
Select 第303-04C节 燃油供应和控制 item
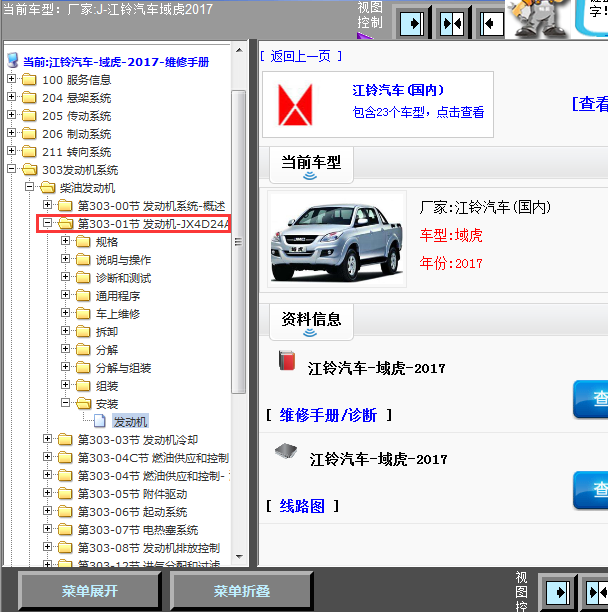(x=153, y=457)
